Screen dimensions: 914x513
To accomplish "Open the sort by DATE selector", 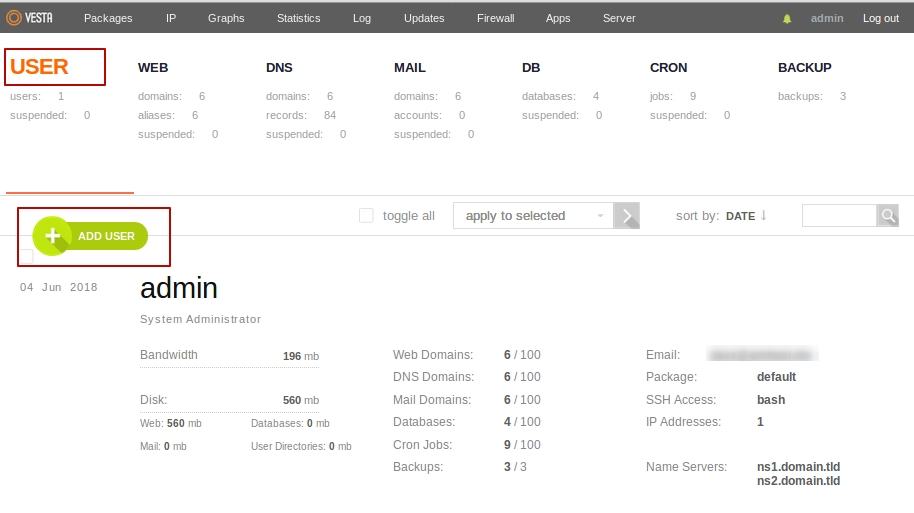I will [x=740, y=216].
